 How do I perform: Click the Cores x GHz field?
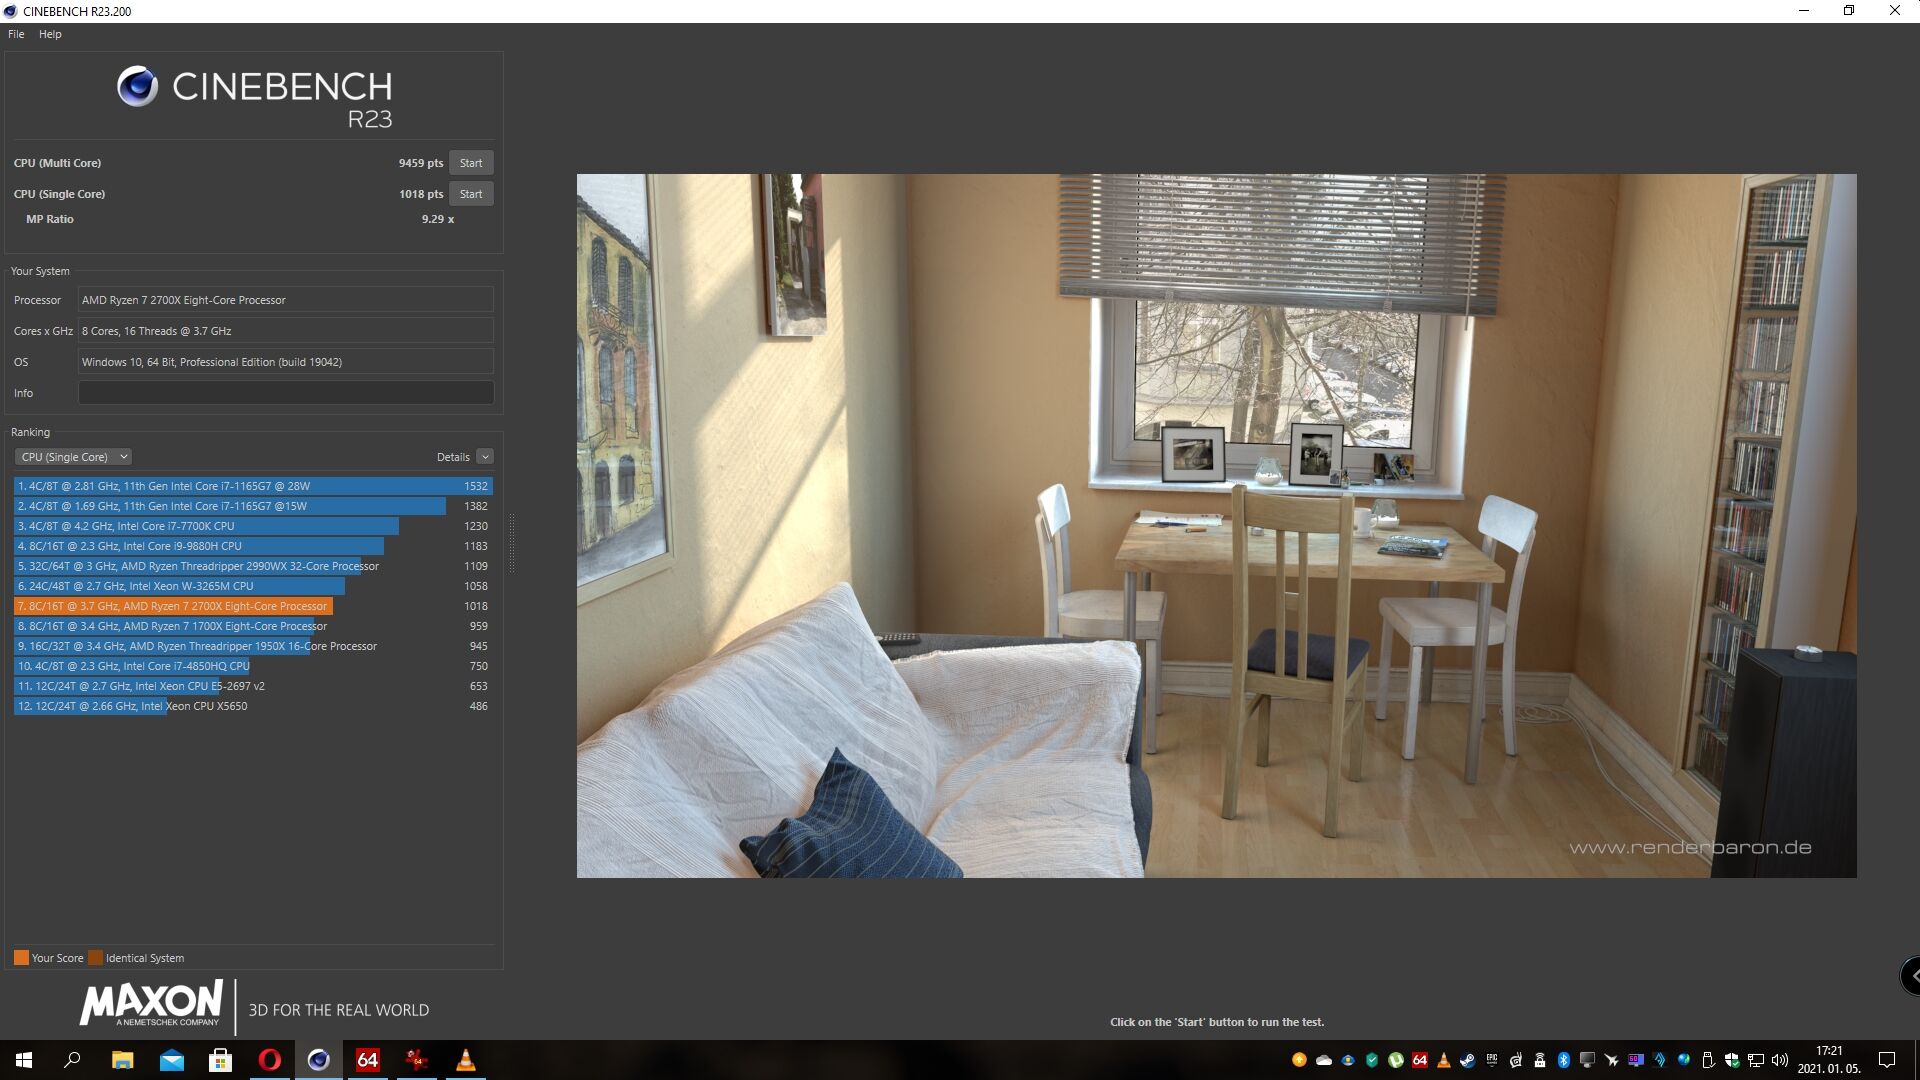coord(286,331)
